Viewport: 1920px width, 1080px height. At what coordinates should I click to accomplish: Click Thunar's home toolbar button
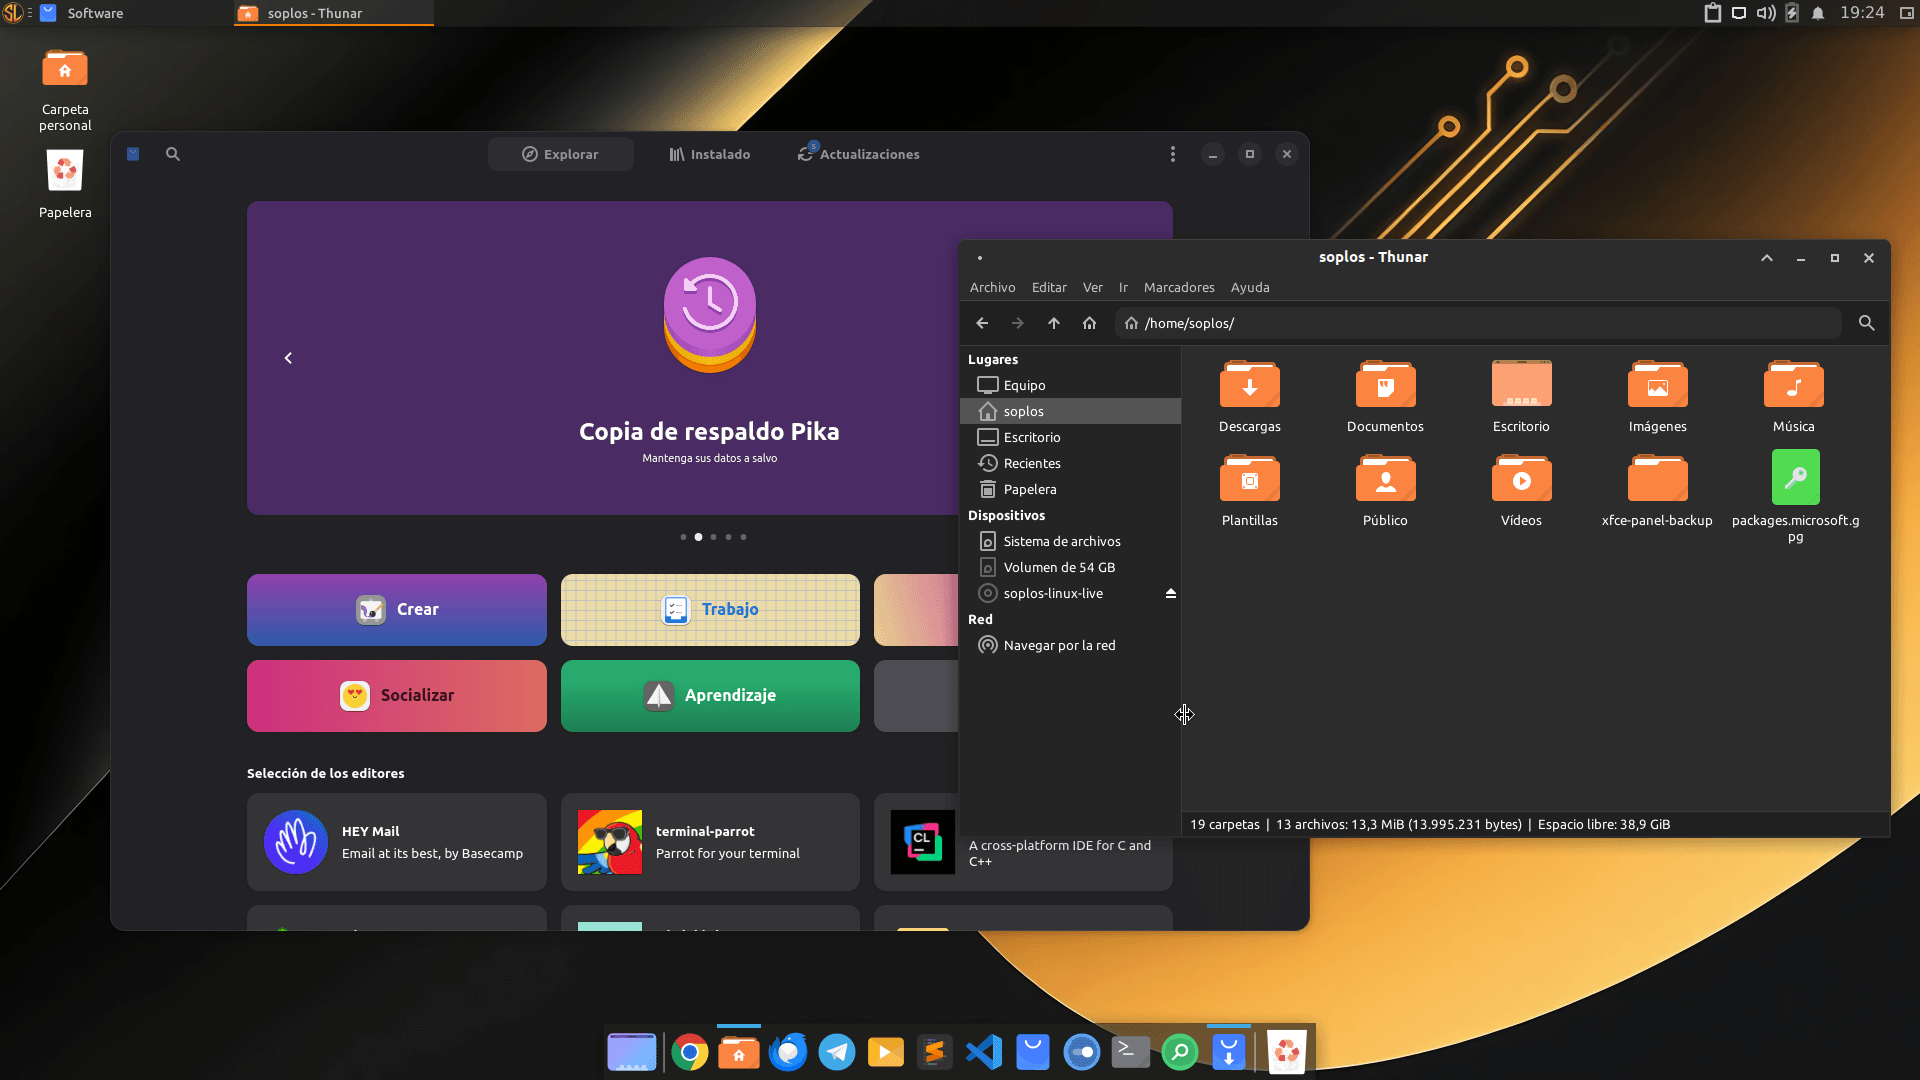click(x=1089, y=323)
